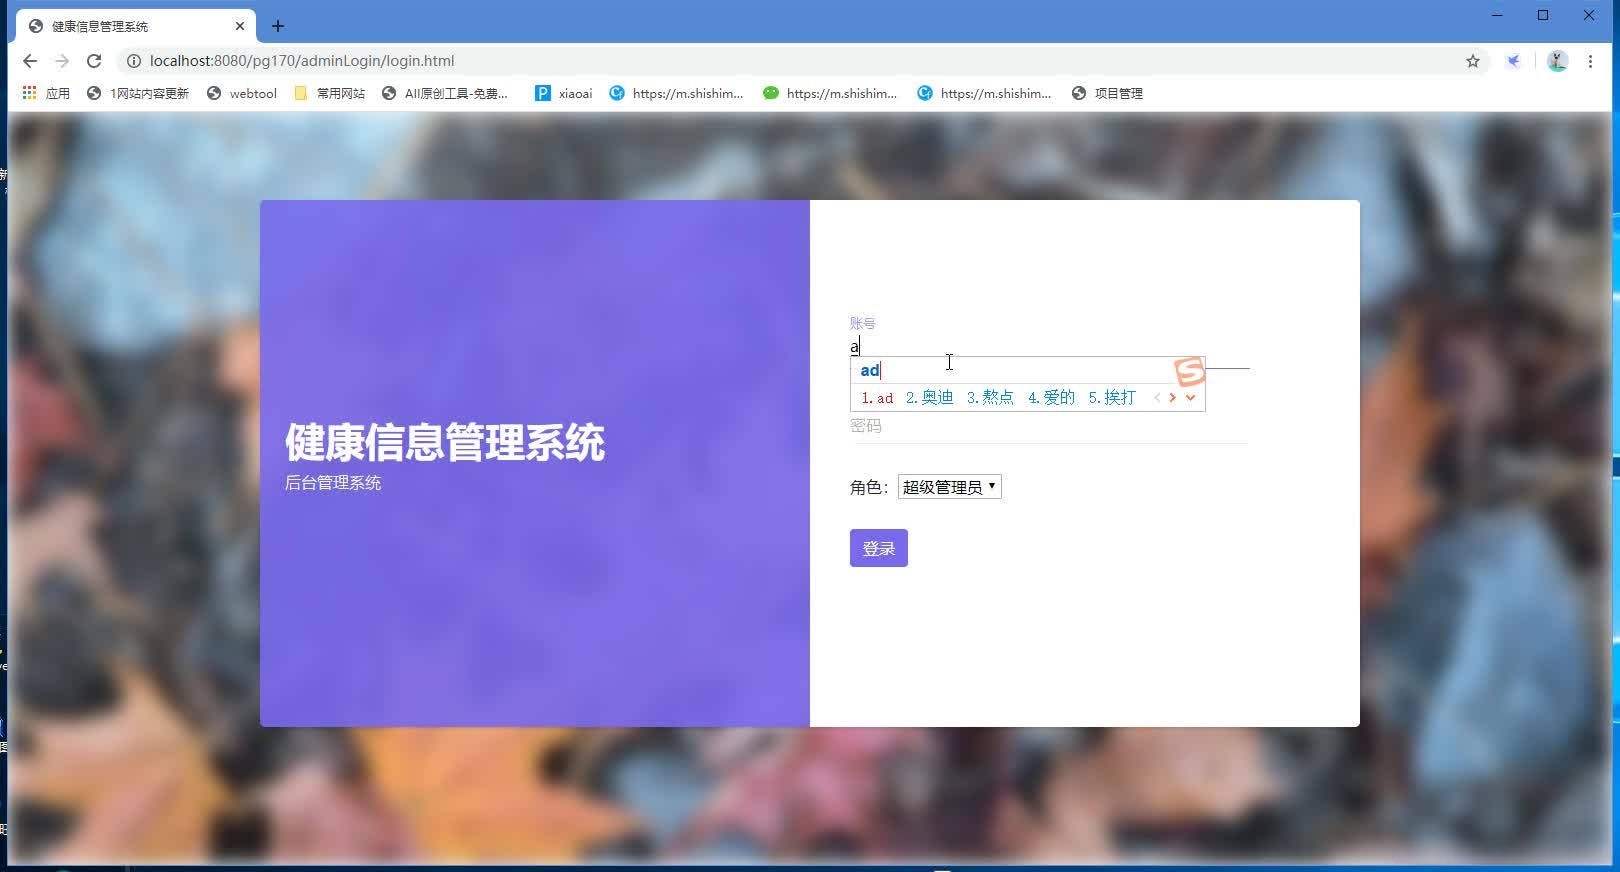Click the 登录 login button
Screen dimensions: 1620x872
pos(879,548)
